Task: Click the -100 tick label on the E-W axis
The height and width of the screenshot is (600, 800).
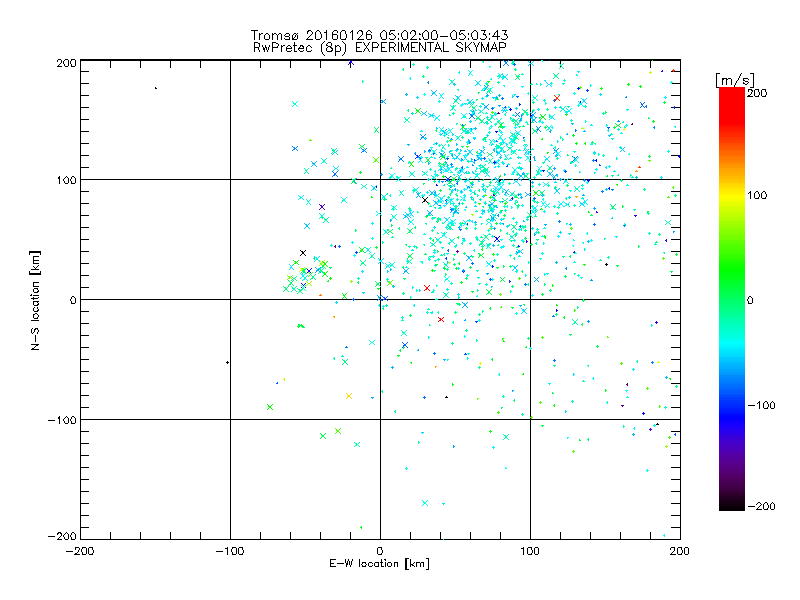Action: pyautogui.click(x=230, y=551)
